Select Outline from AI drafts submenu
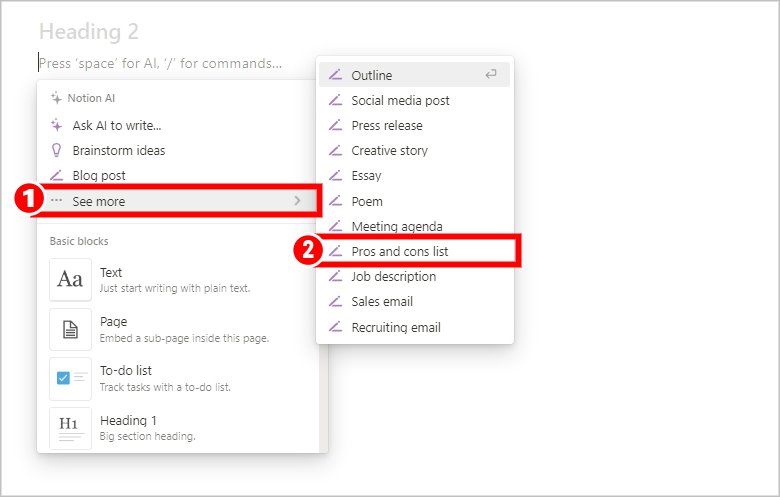The image size is (780, 497). pyautogui.click(x=414, y=75)
